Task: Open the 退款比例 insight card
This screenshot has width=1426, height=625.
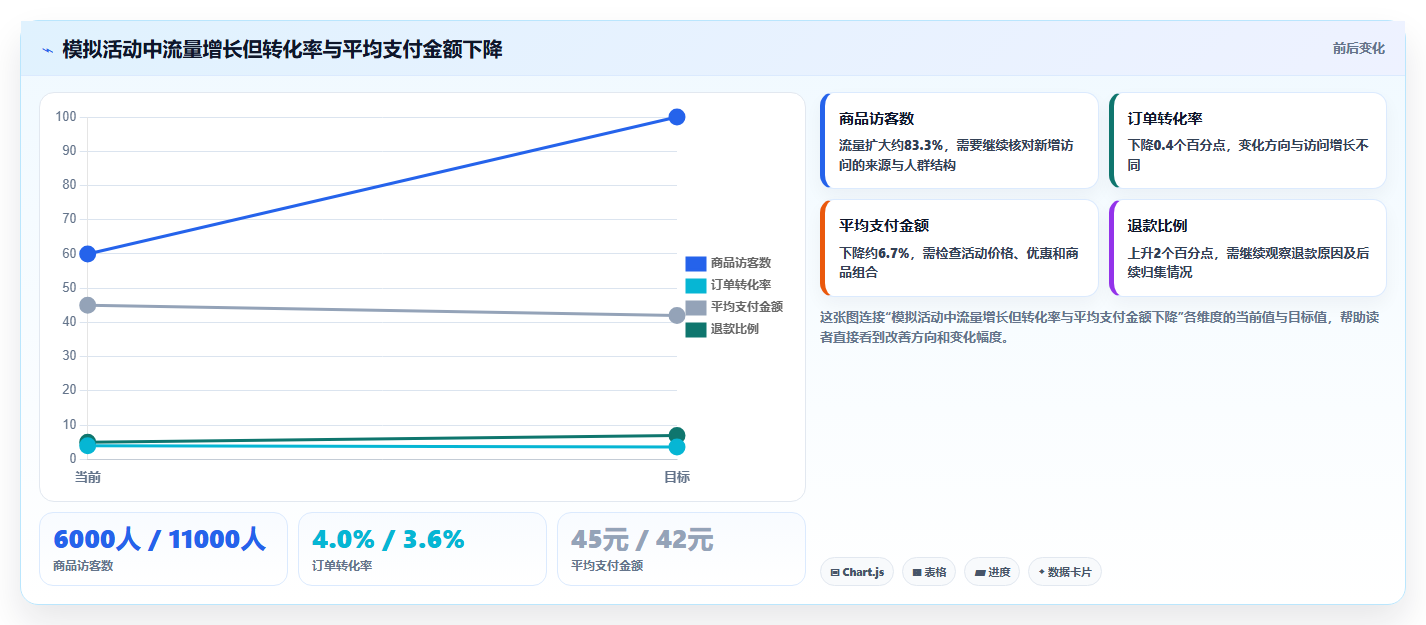Action: 1248,248
